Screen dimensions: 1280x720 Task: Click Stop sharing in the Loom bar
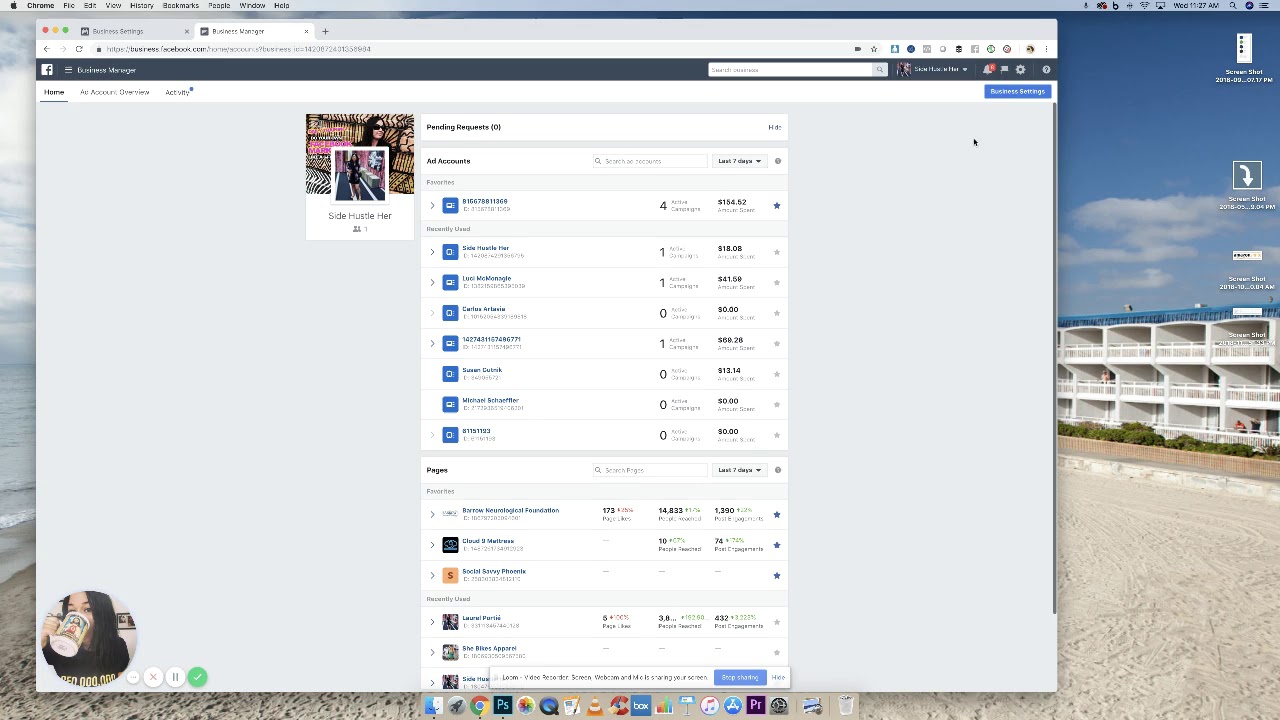pyautogui.click(x=740, y=678)
